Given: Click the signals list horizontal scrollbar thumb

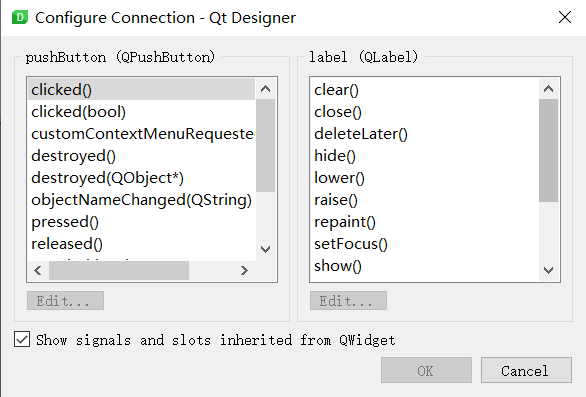Looking at the screenshot, I should click(x=119, y=270).
